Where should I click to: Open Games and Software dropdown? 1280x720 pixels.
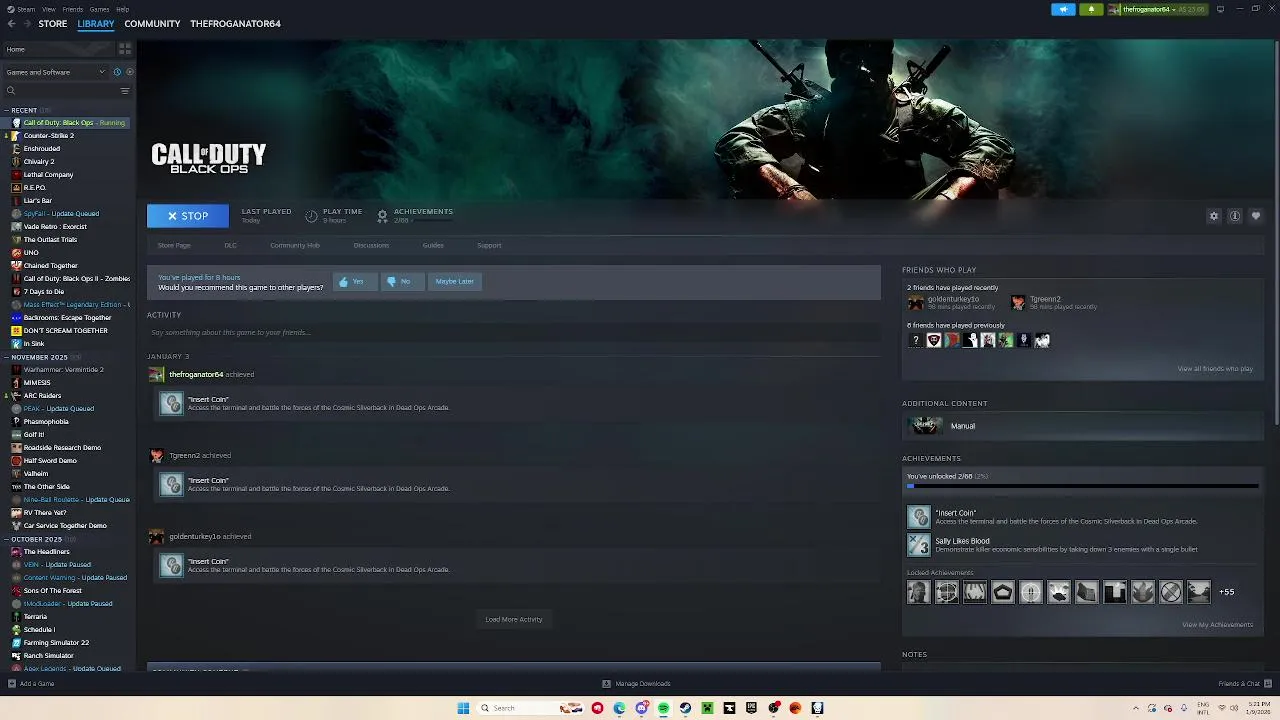55,72
